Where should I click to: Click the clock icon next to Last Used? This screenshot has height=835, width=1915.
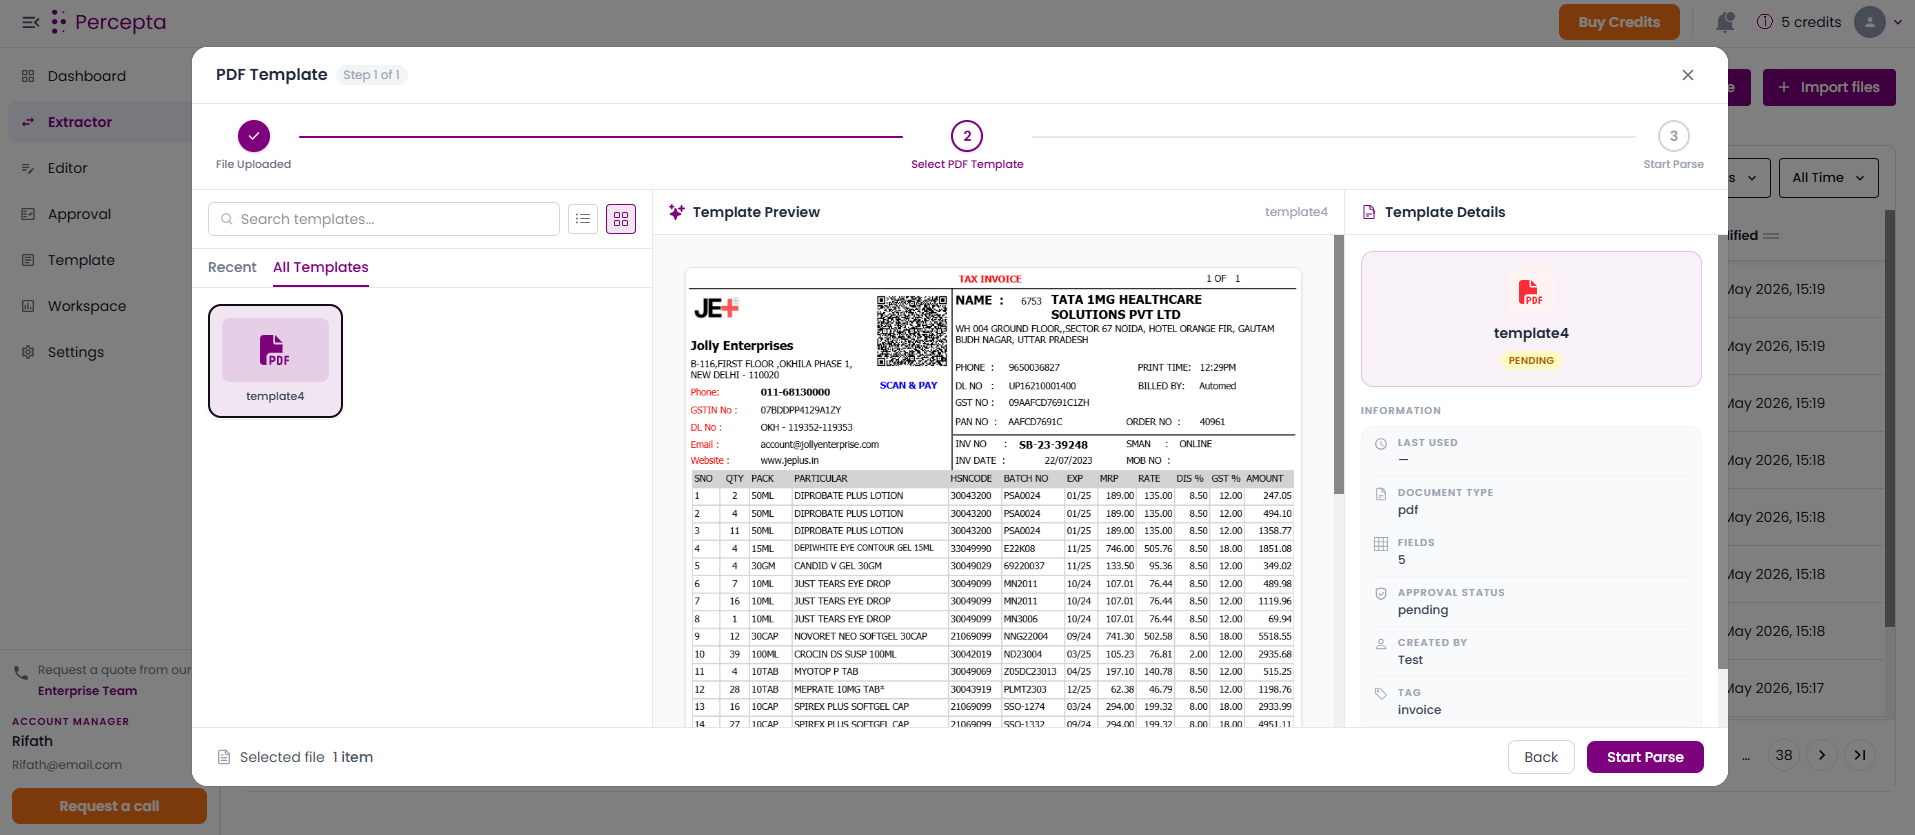point(1381,444)
